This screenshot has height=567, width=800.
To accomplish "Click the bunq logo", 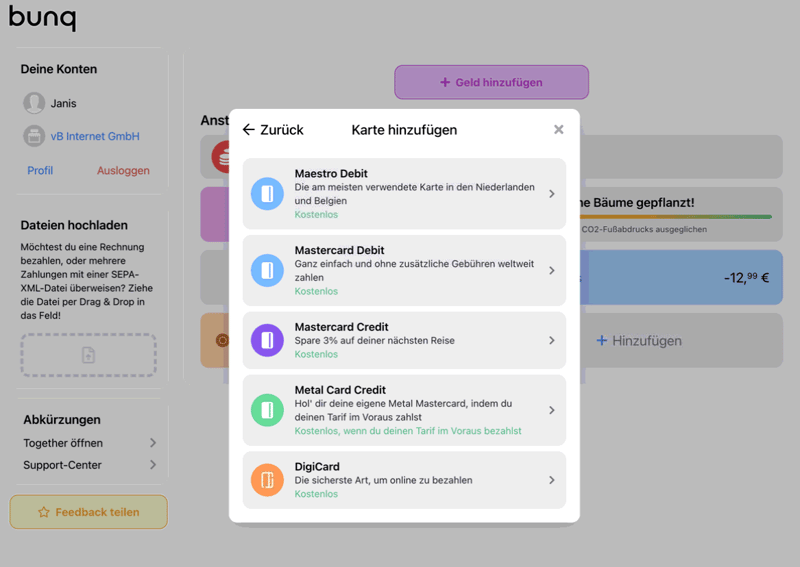I will tap(42, 17).
